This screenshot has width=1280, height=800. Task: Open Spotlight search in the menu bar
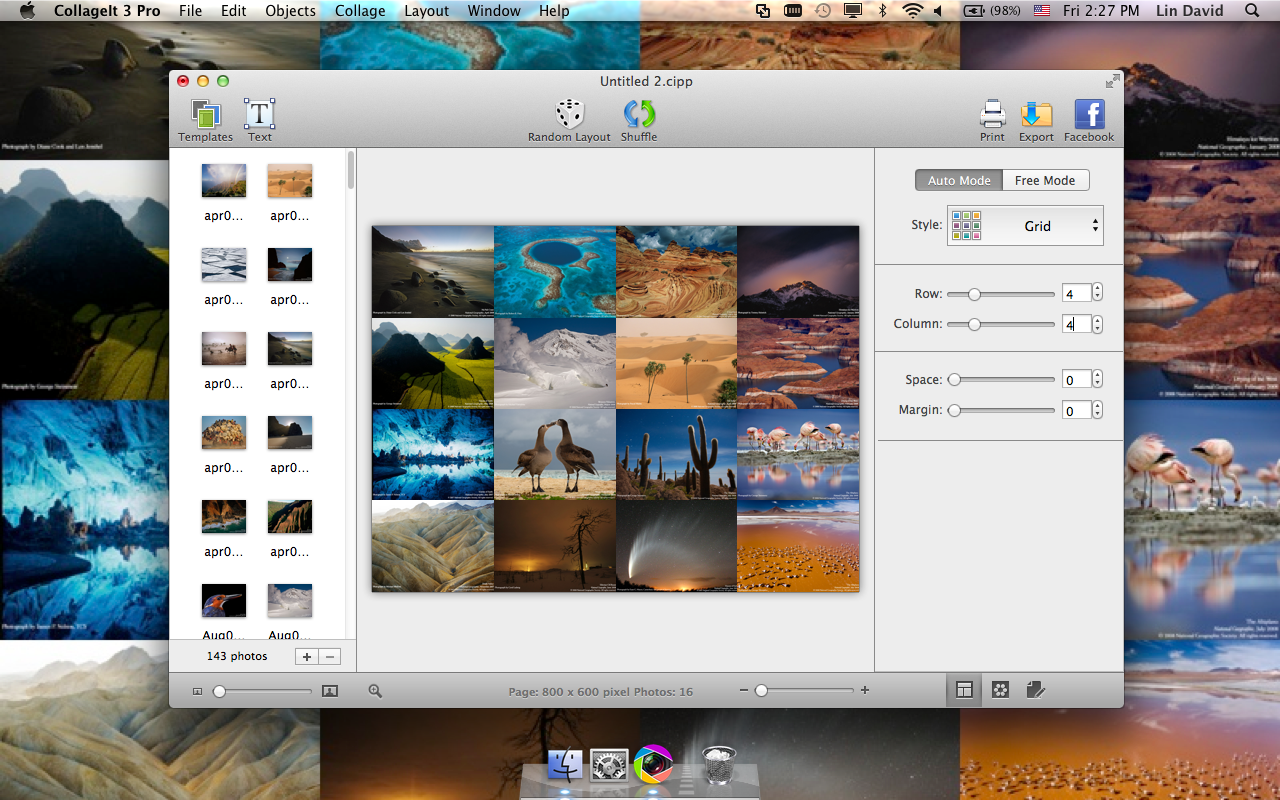click(x=1252, y=11)
